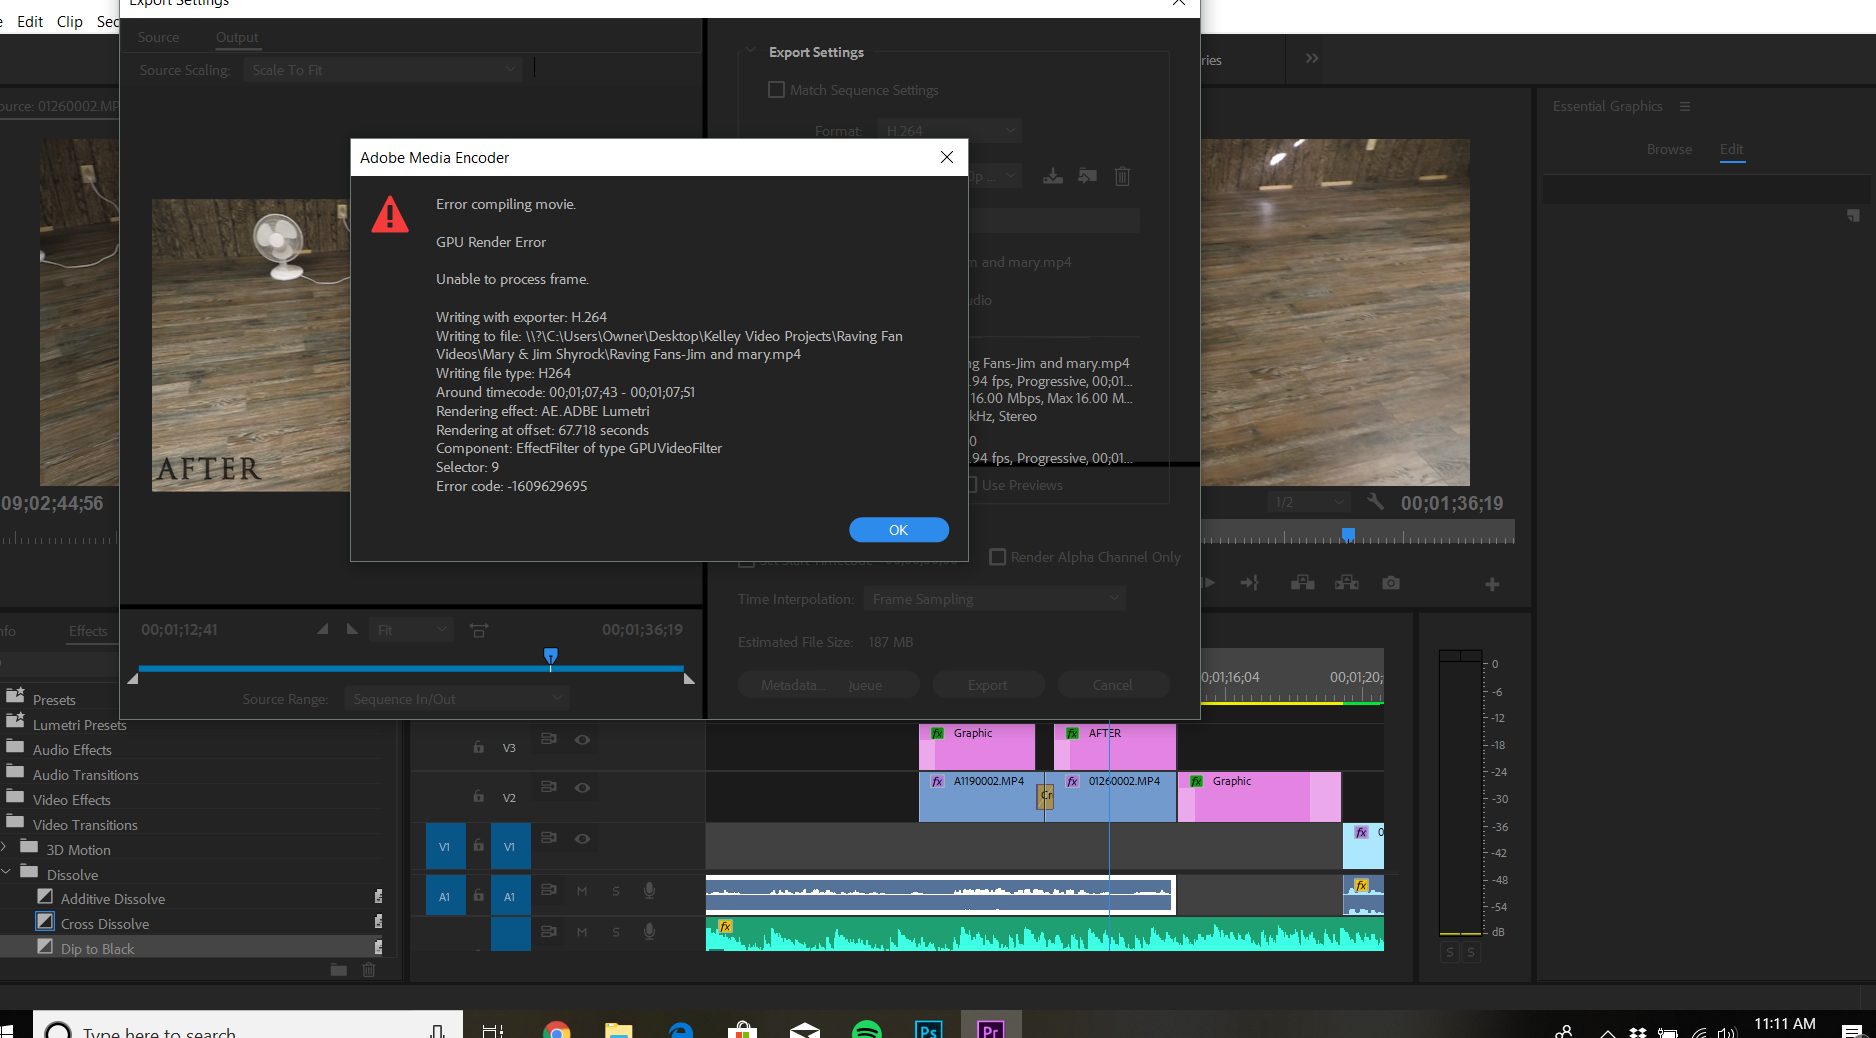Screen dimensions: 1876x1038
Task: Select the Edit tab in Essential Graphics
Action: tap(1732, 149)
